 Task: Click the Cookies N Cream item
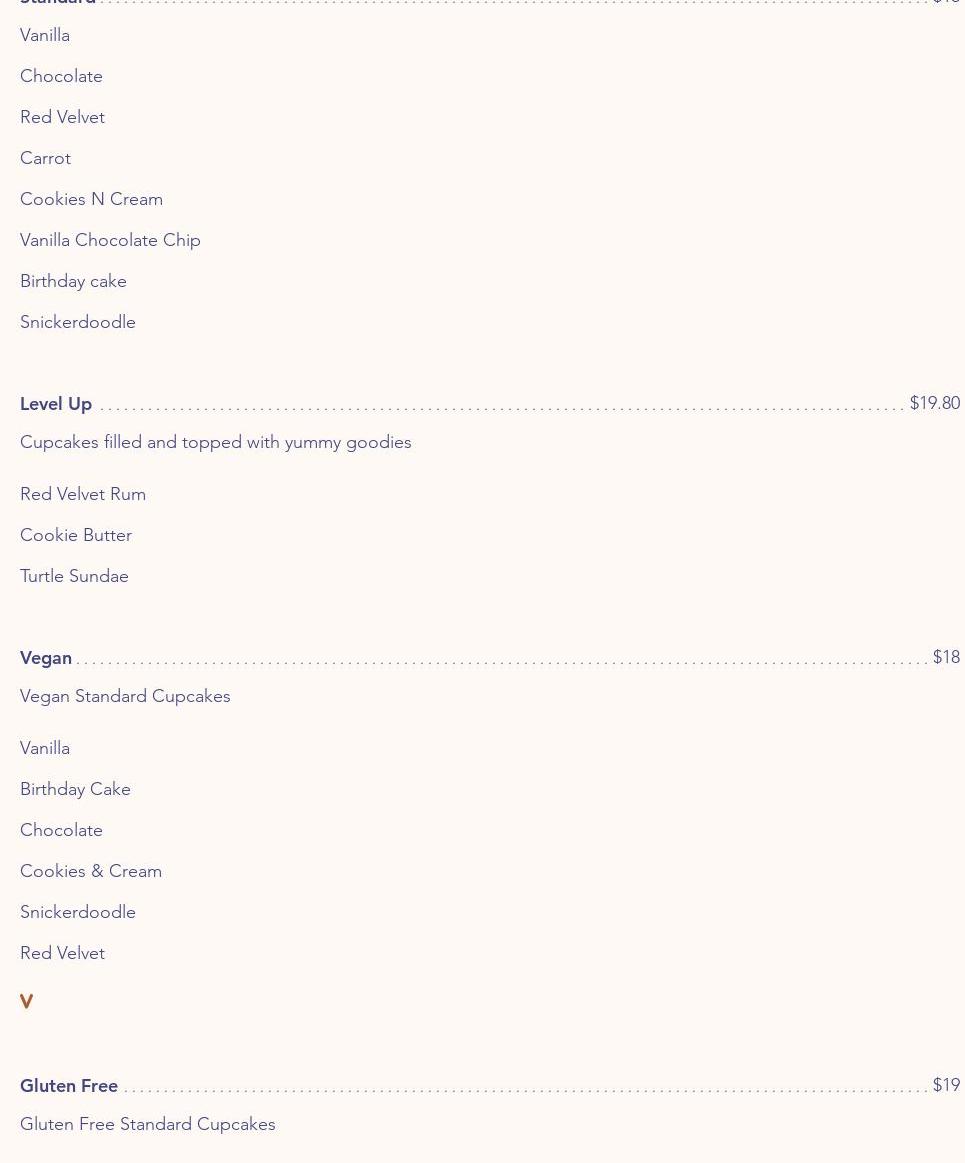(x=91, y=199)
